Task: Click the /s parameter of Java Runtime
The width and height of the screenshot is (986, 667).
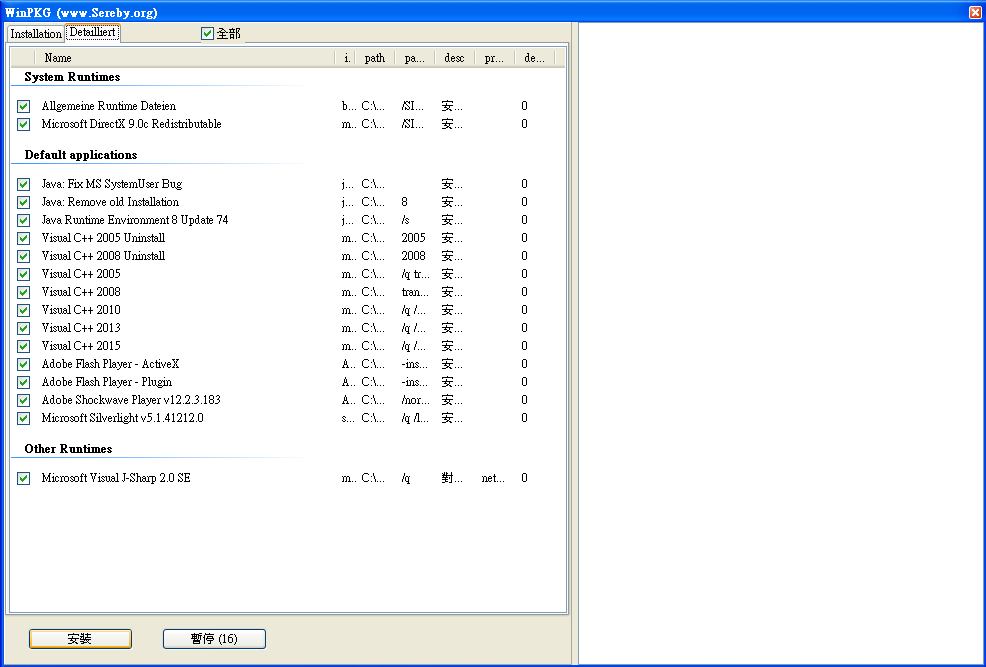Action: coord(406,221)
